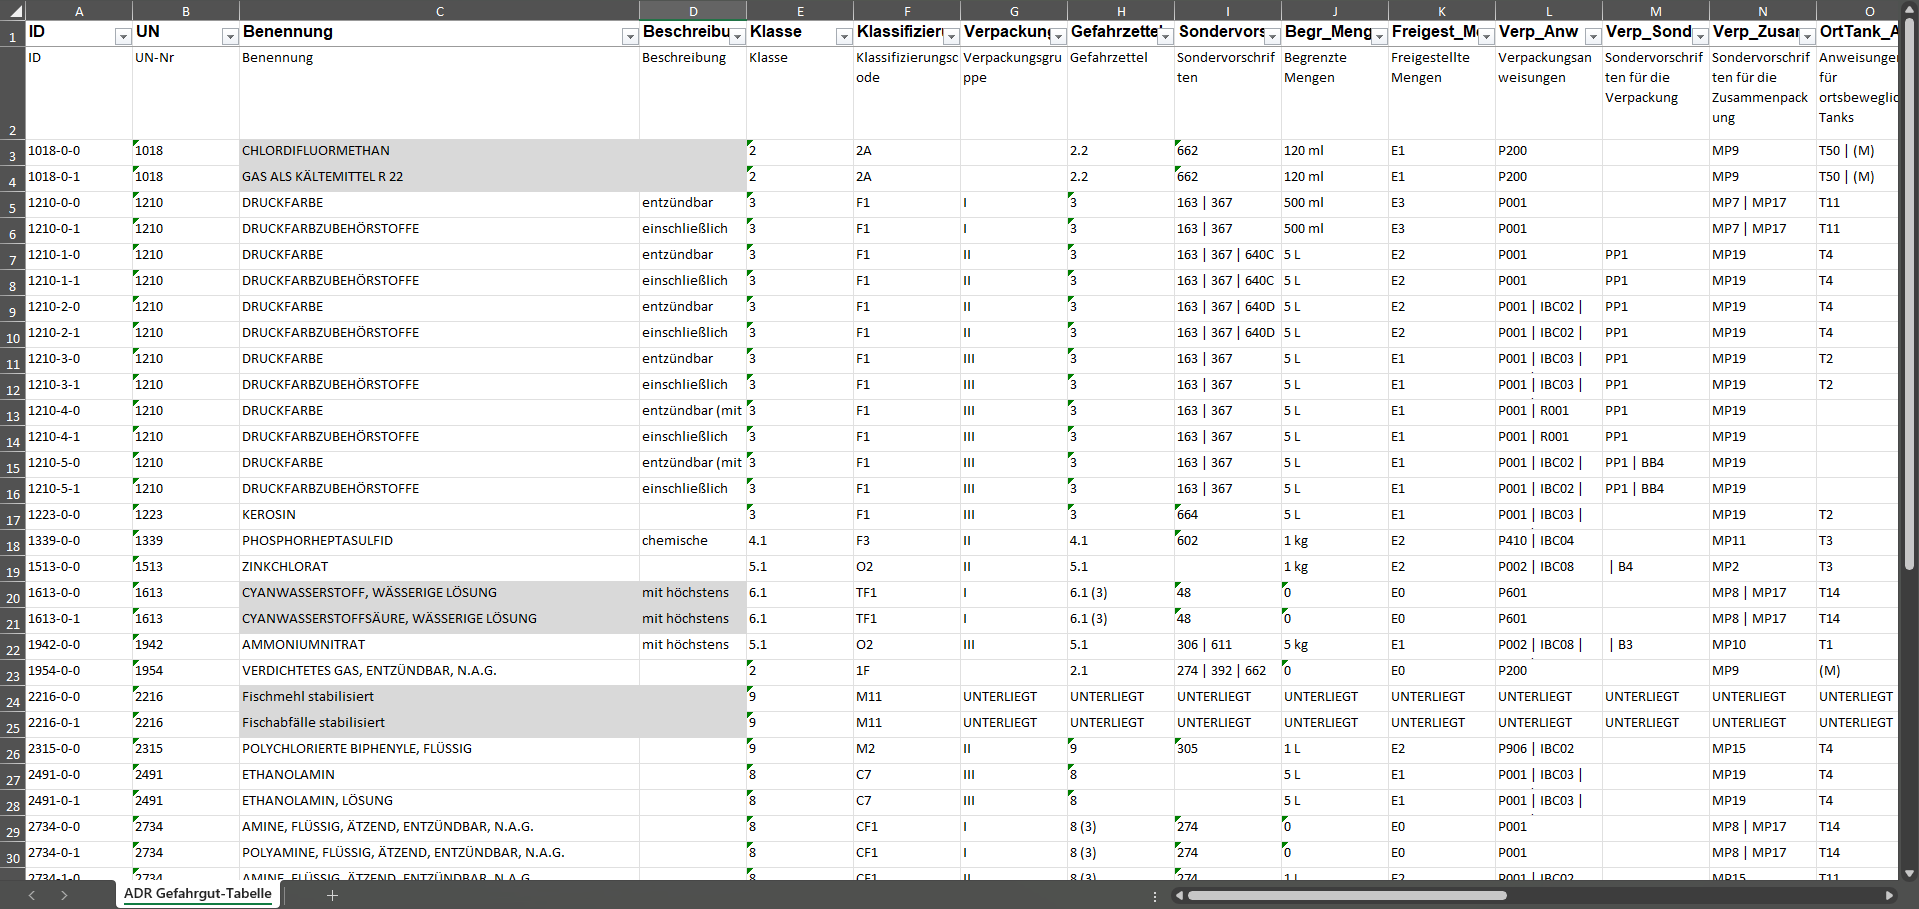Click the horizontal scrollbar right arrow
The image size is (1919, 909).
[1889, 895]
